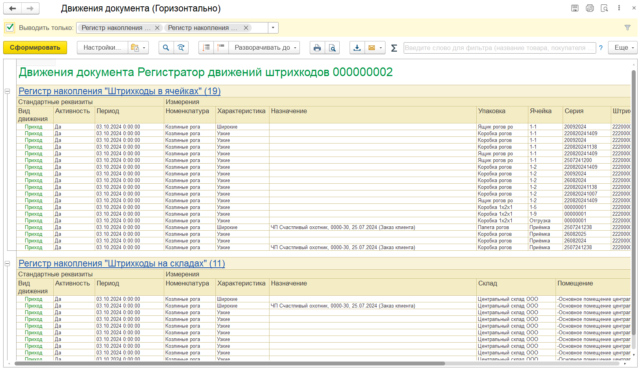Open the vertical dots menu in title bar
640x371 pixels.
(x=619, y=8)
